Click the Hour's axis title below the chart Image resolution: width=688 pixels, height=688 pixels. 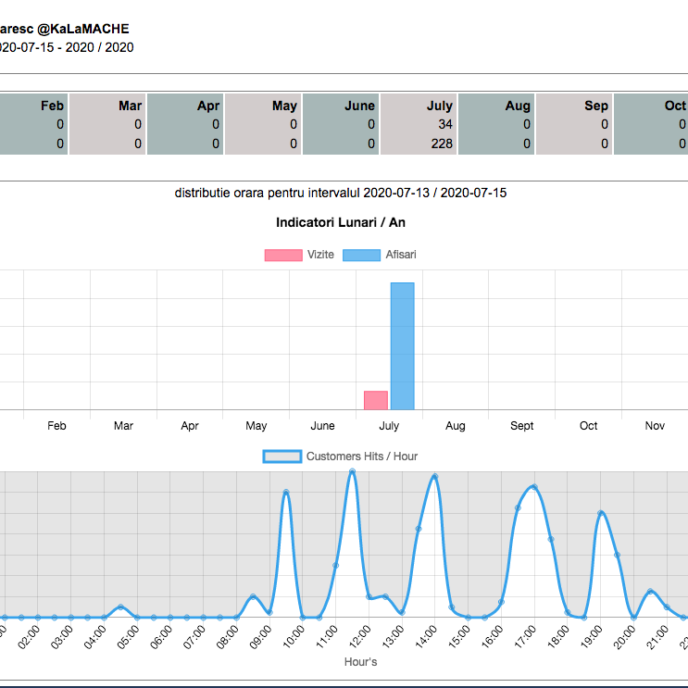[x=360, y=661]
